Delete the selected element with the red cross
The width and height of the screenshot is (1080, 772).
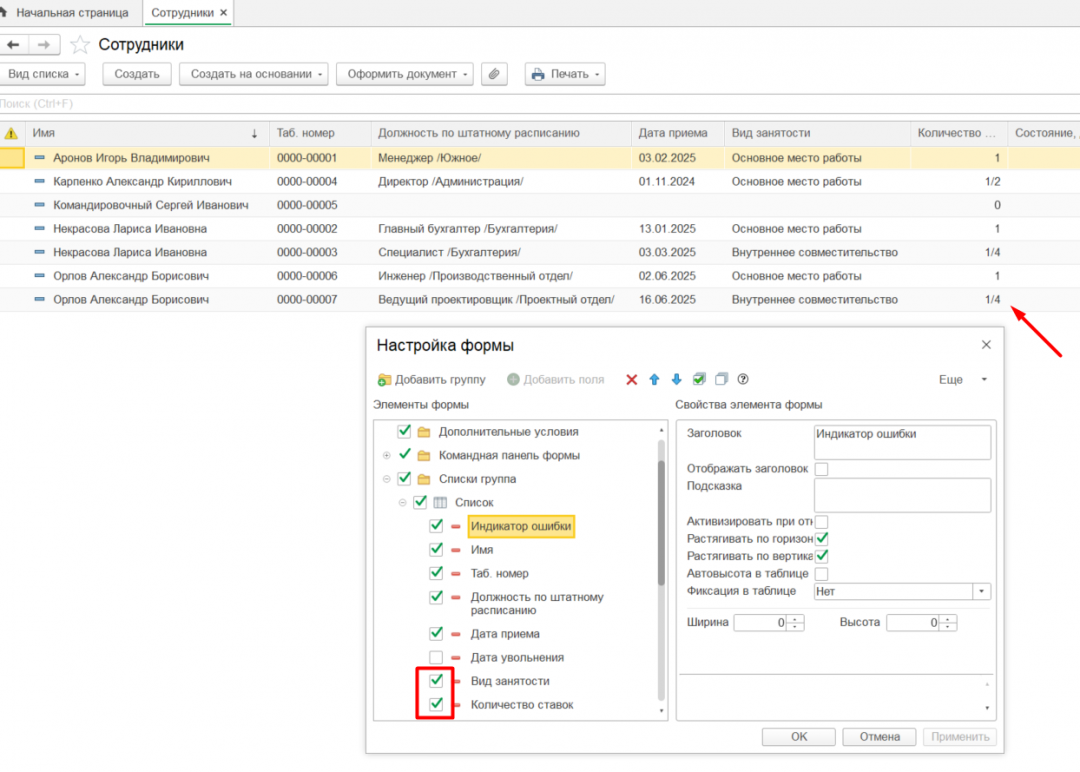click(x=632, y=379)
